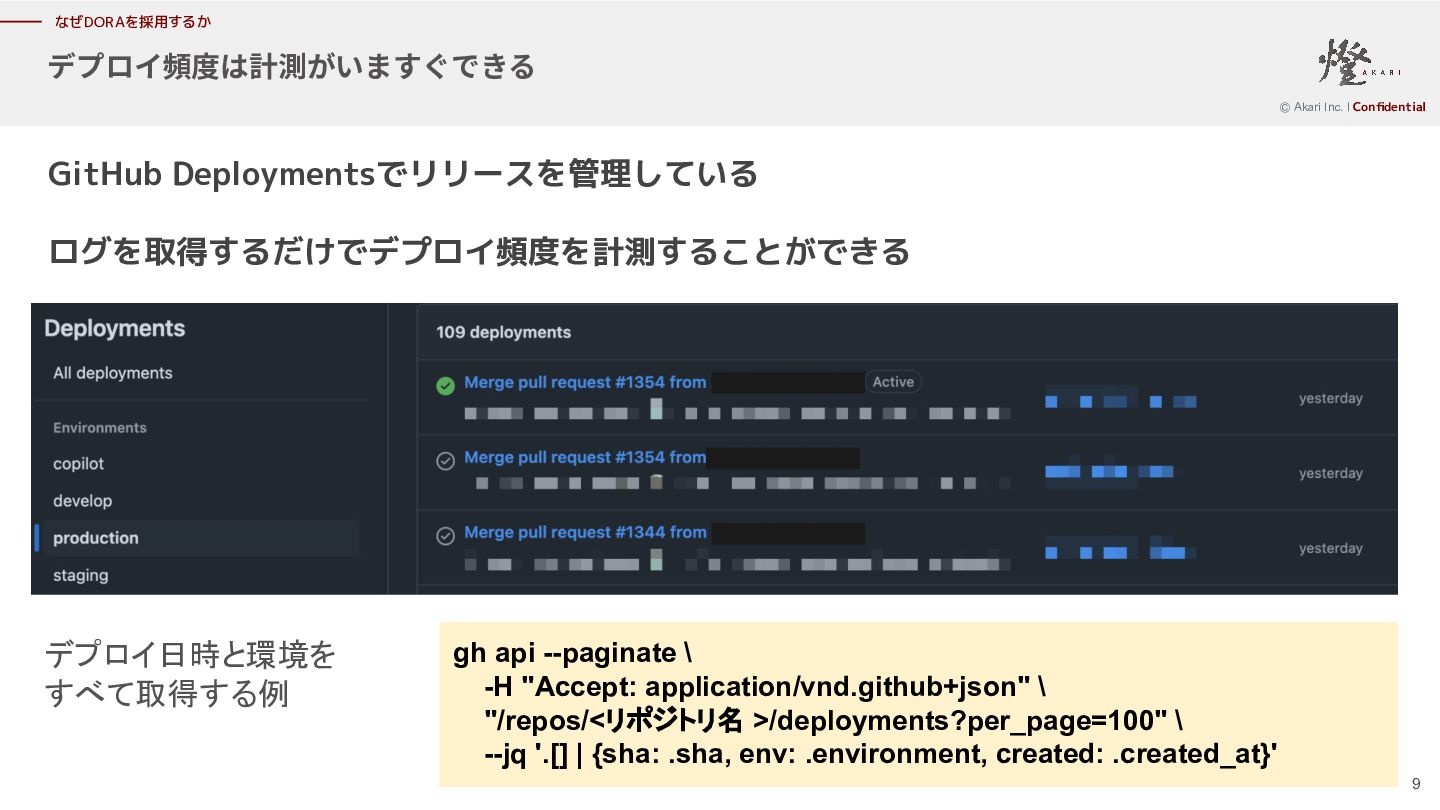Click the Active status badge

[893, 382]
